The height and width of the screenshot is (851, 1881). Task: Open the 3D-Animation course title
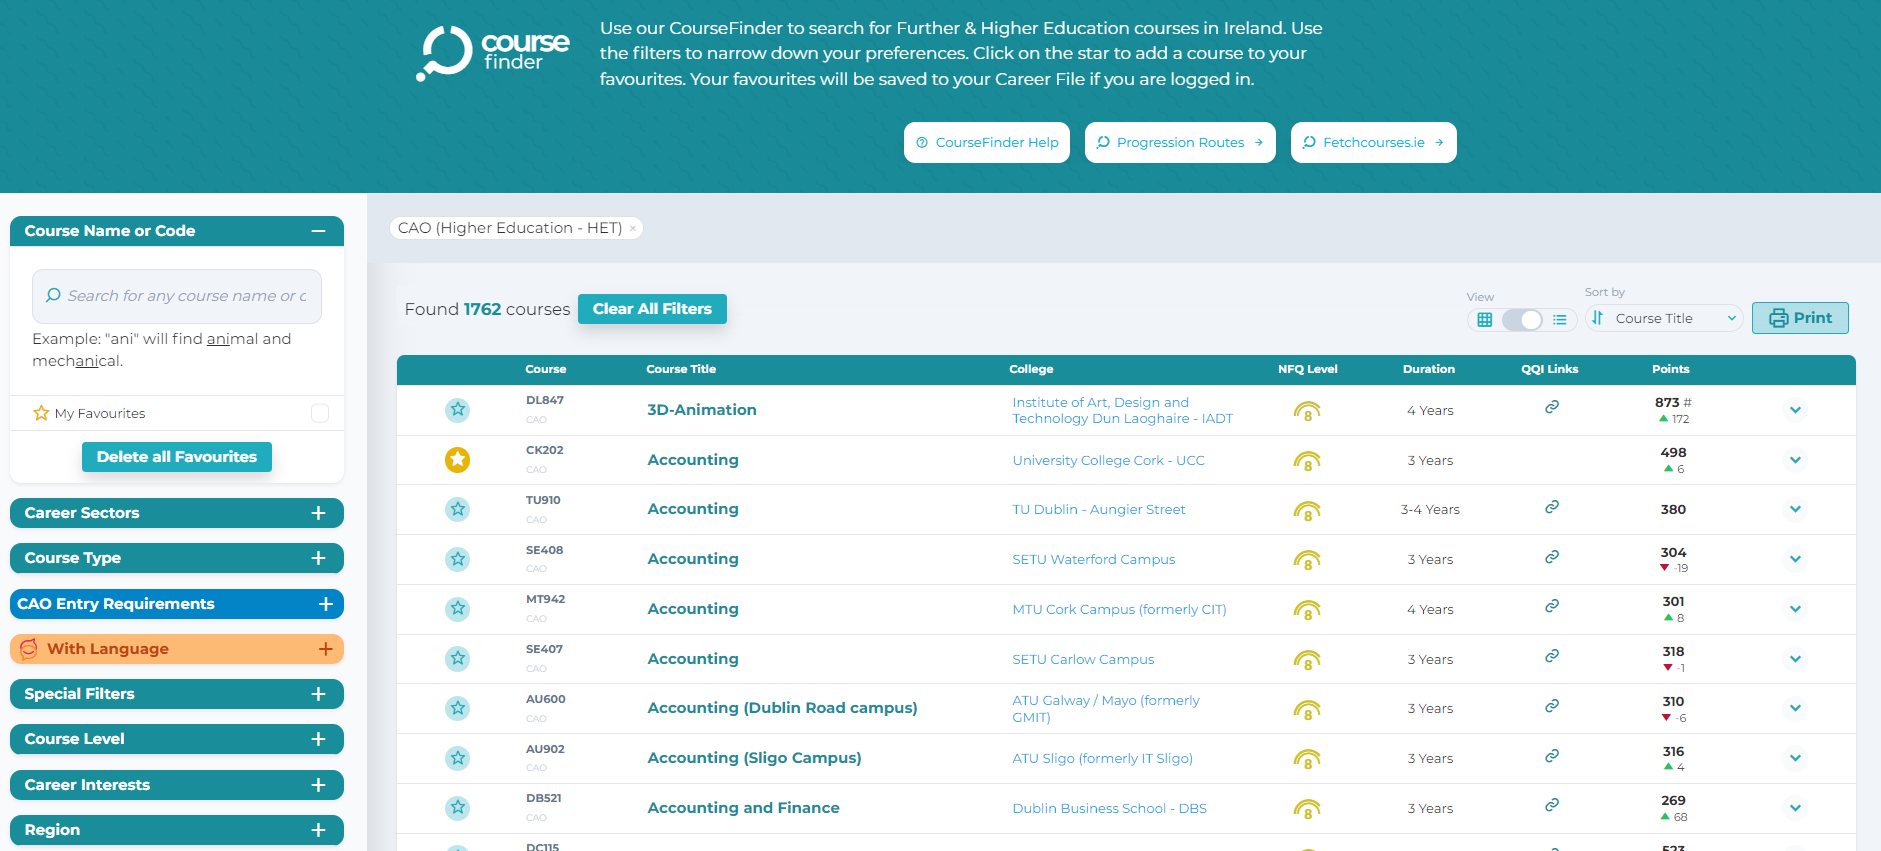[702, 410]
